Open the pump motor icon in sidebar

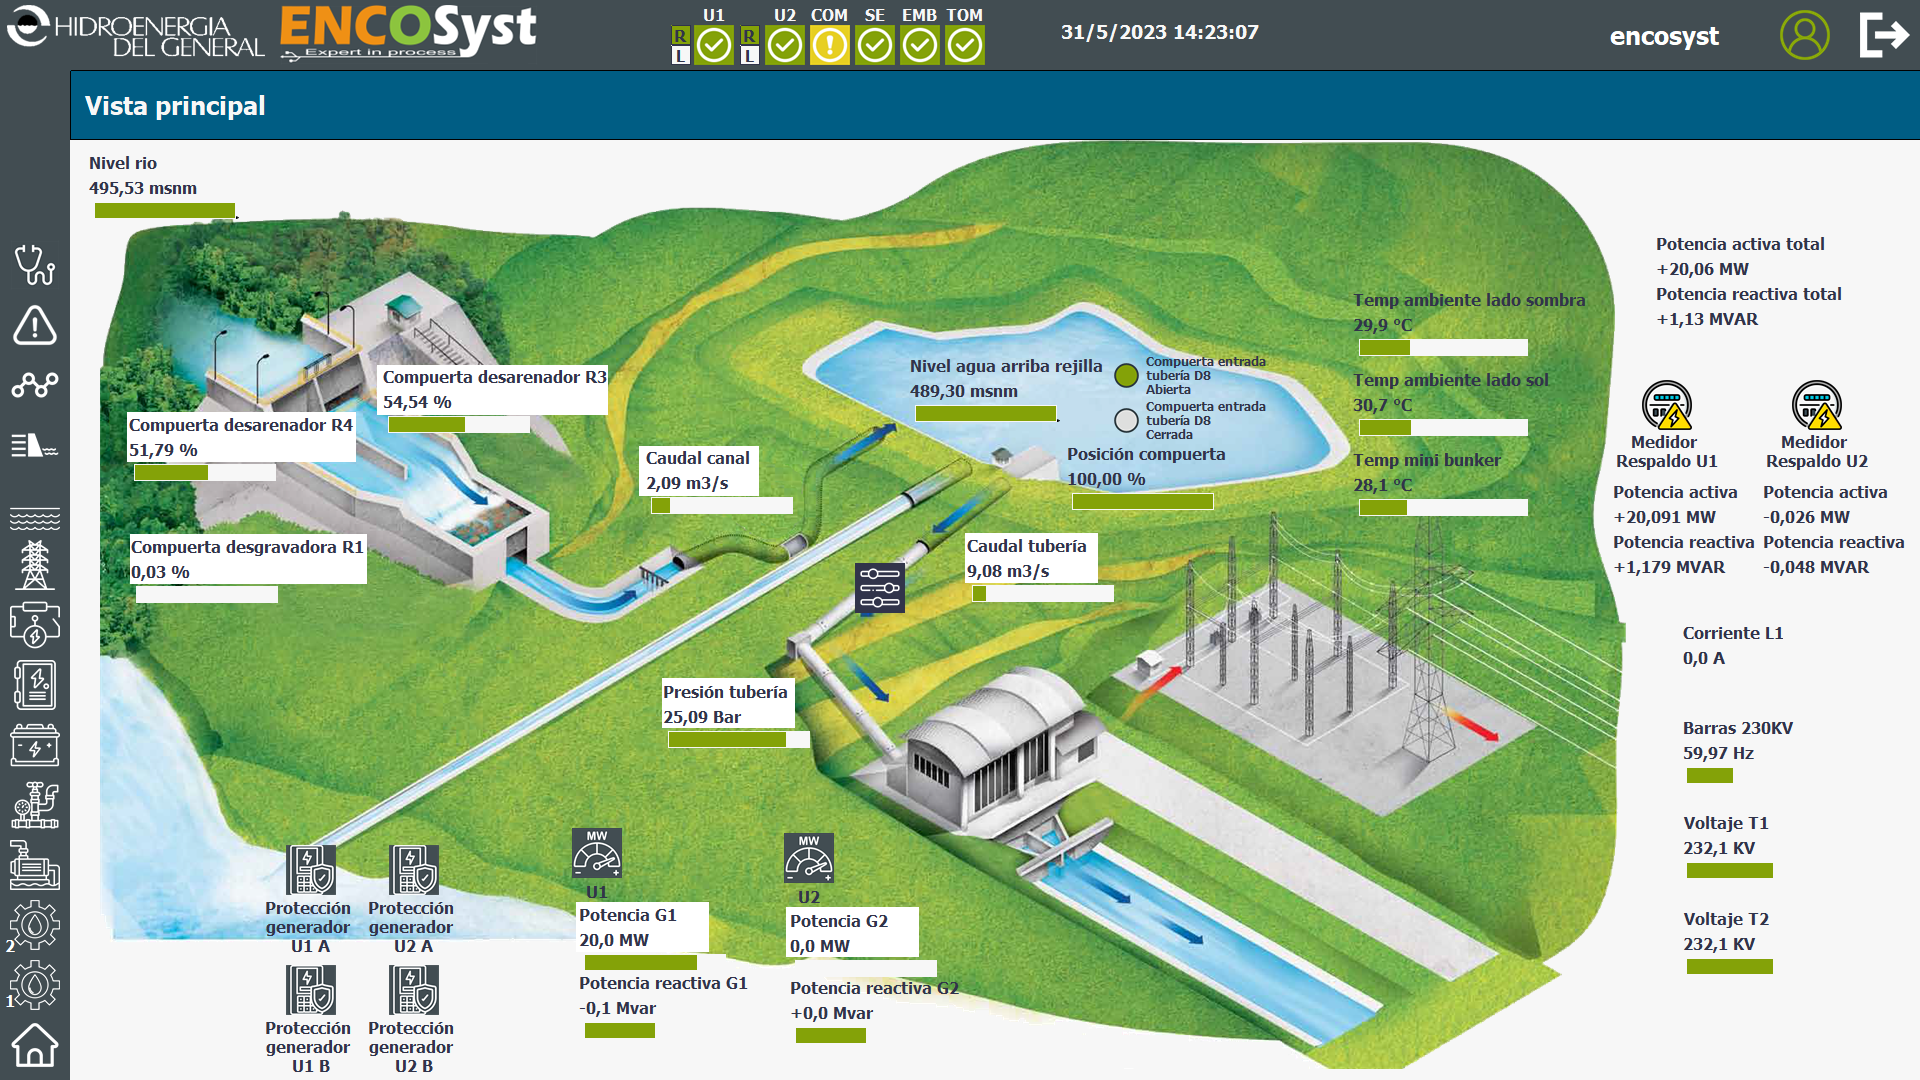click(35, 865)
